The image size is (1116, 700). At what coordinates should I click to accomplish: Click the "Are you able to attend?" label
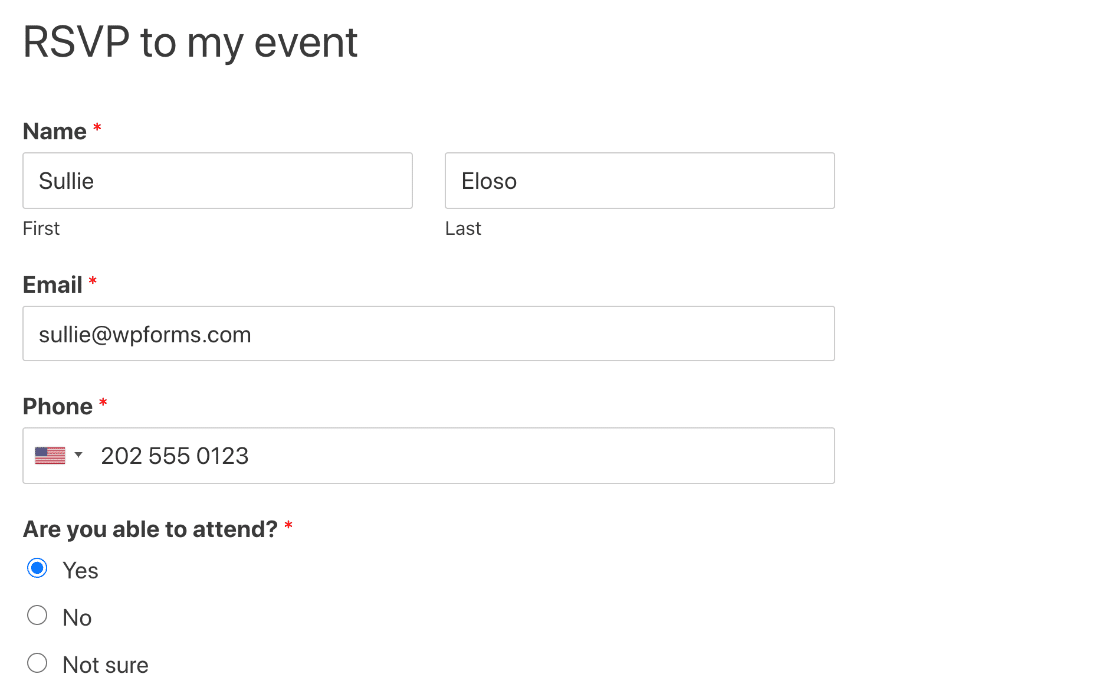tap(150, 529)
